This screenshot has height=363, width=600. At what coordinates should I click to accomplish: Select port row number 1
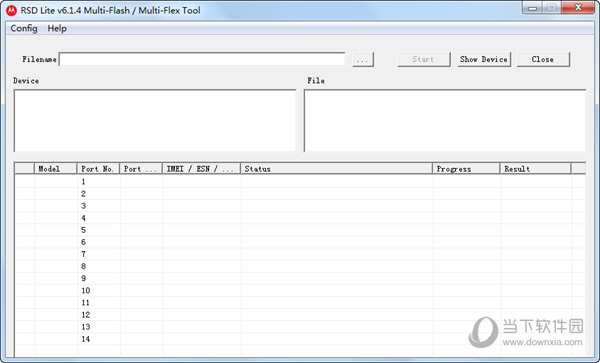300,182
